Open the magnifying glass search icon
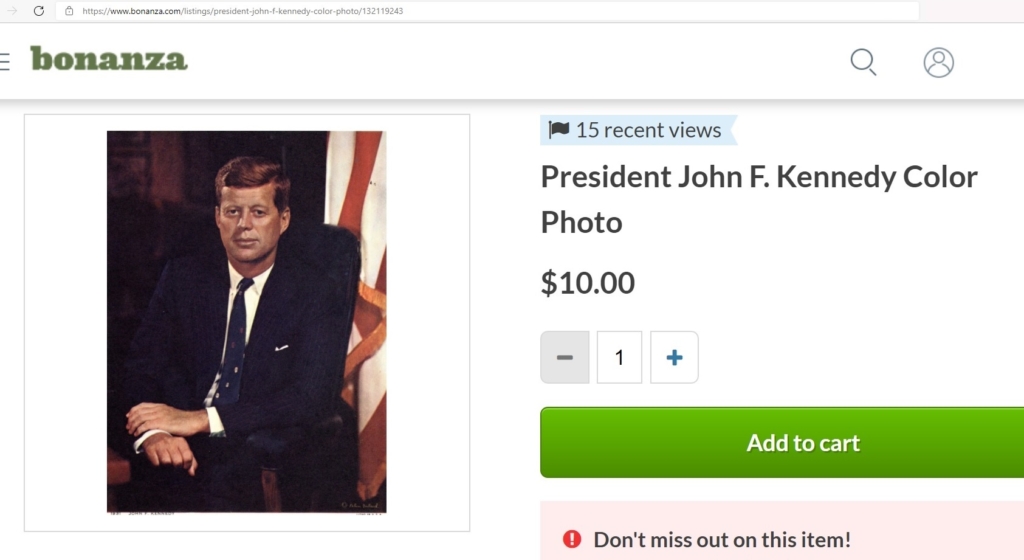 [863, 62]
